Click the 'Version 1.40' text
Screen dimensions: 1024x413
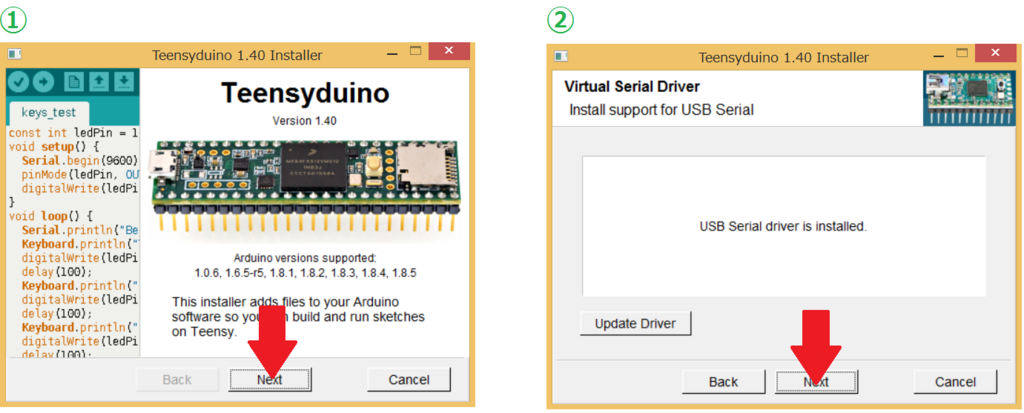[304, 121]
